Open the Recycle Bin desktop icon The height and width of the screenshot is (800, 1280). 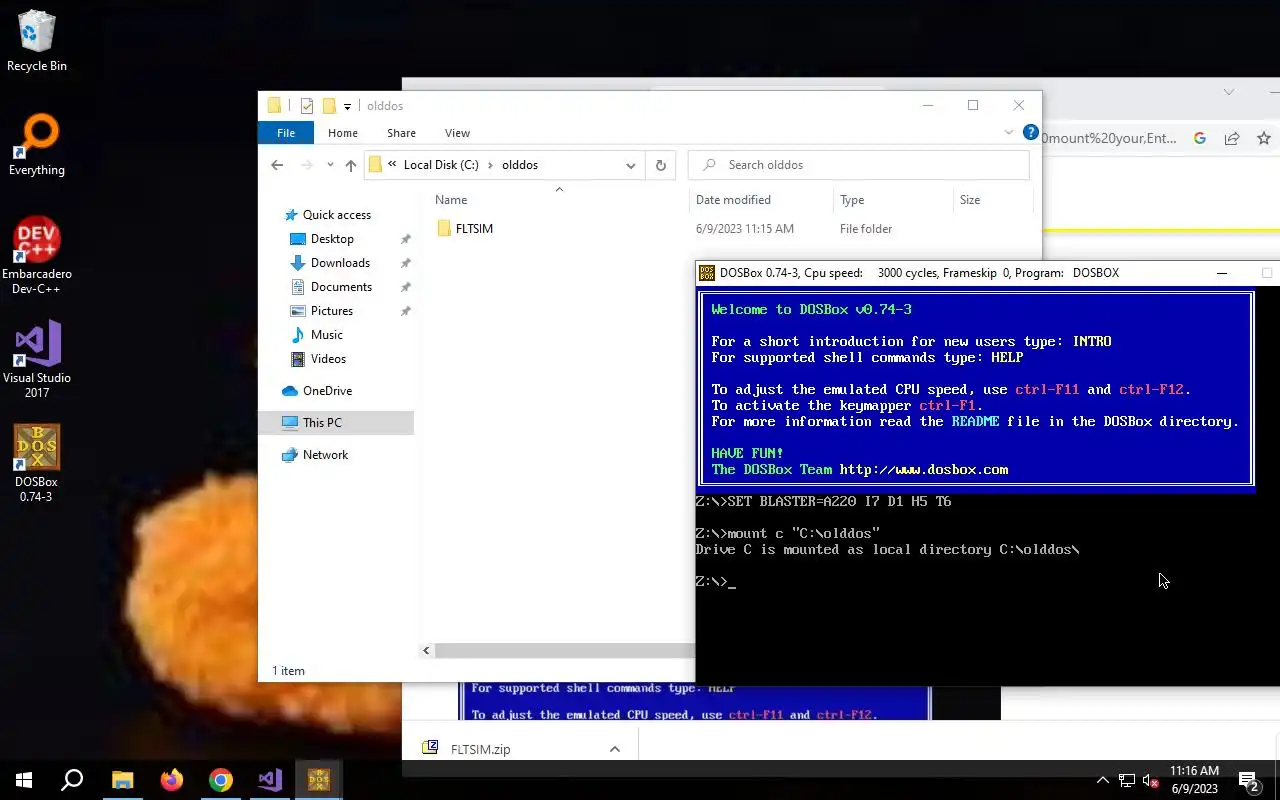click(x=37, y=42)
